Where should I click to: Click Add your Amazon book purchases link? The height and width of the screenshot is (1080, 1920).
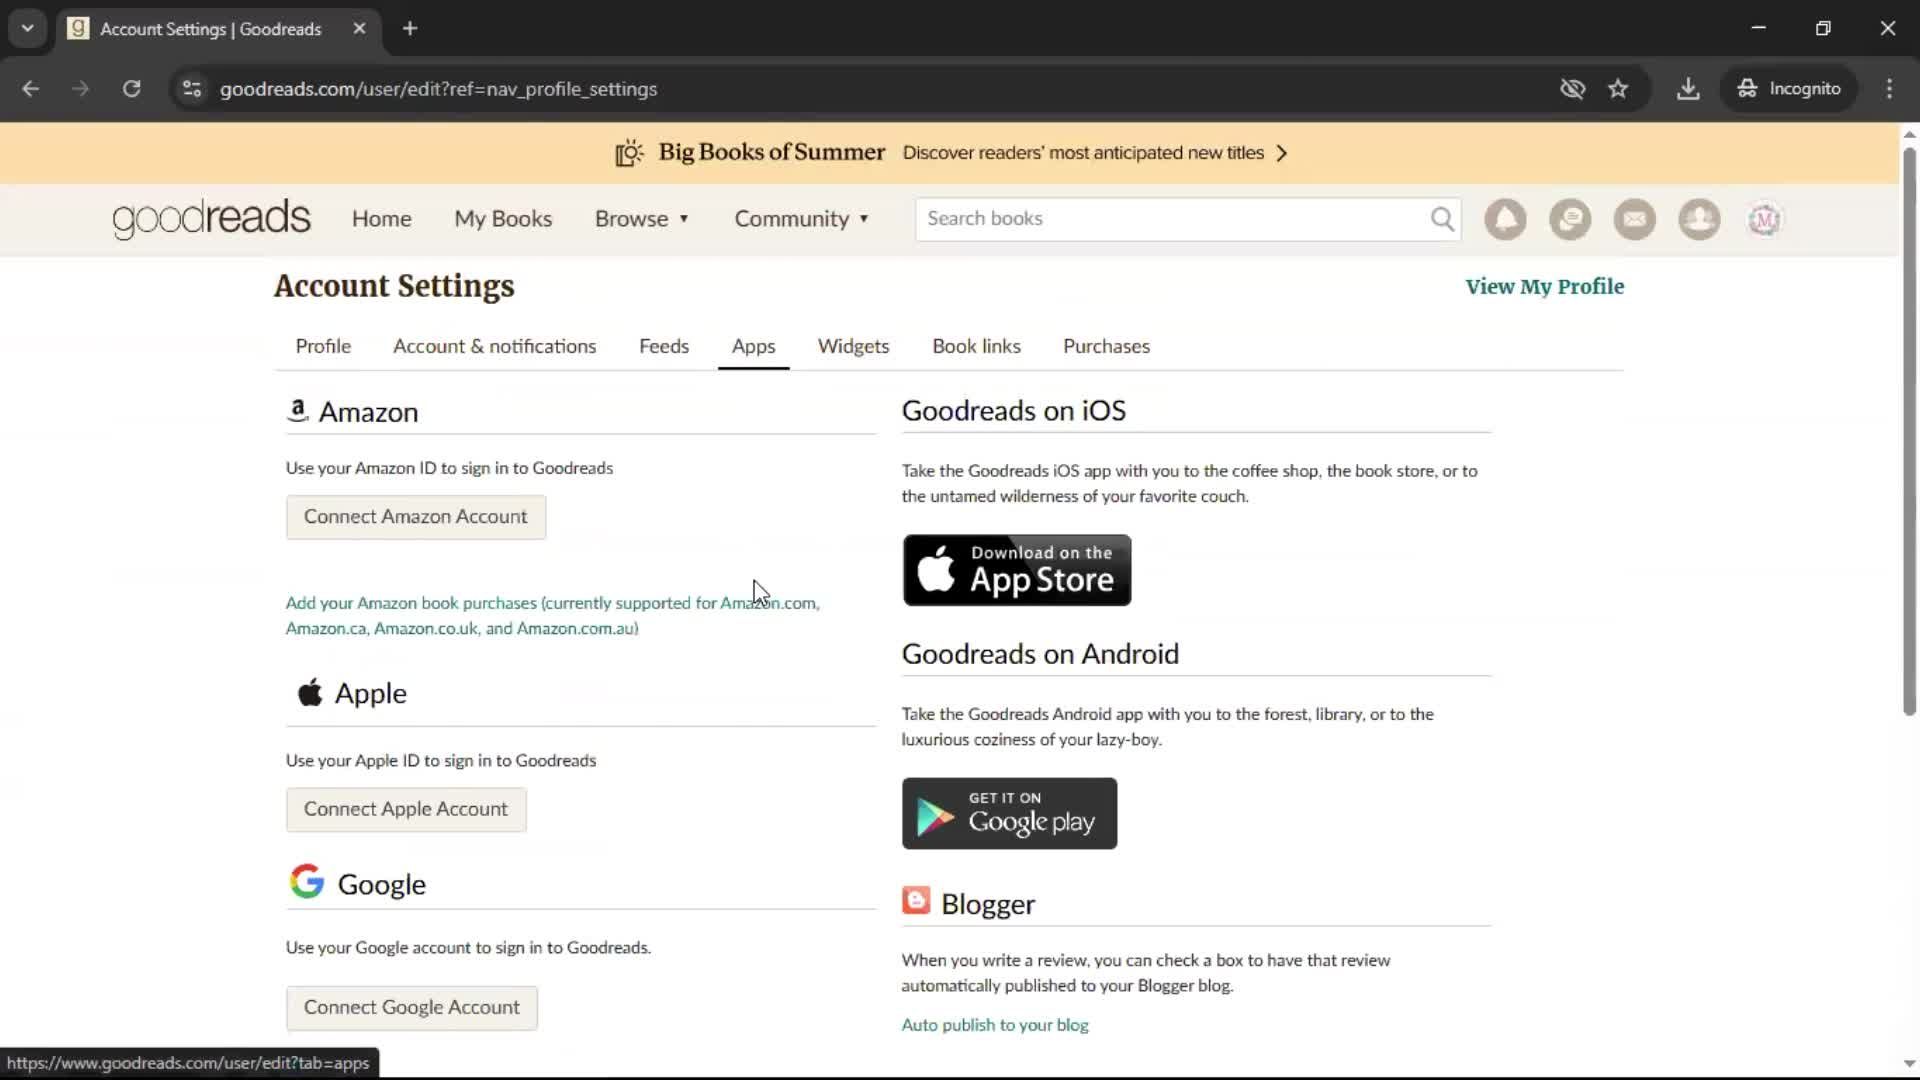553,616
